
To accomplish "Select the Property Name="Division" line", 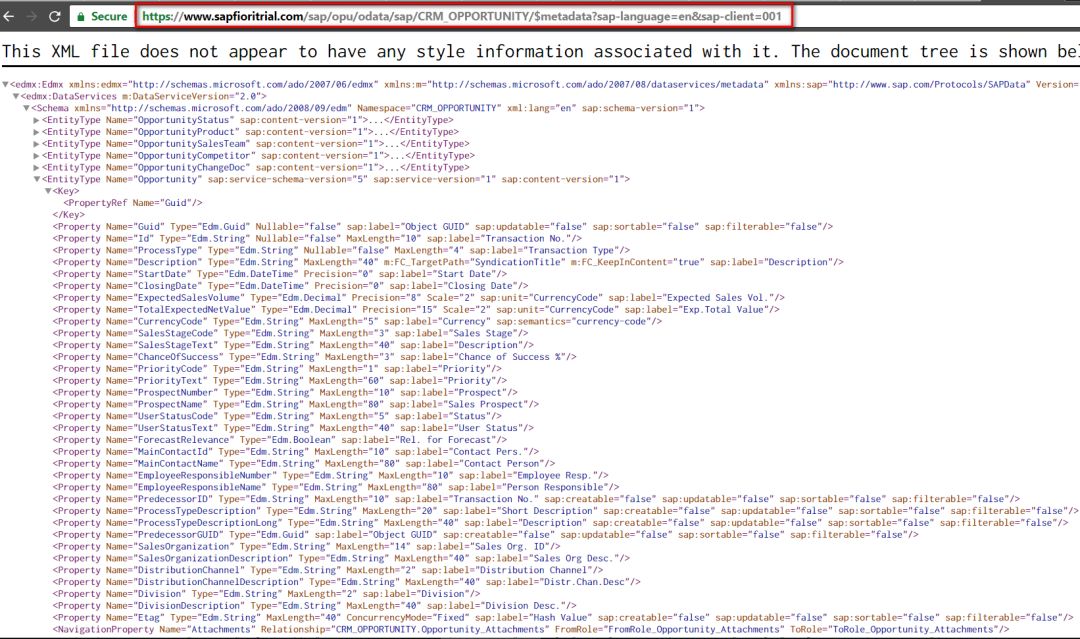I will pos(267,594).
